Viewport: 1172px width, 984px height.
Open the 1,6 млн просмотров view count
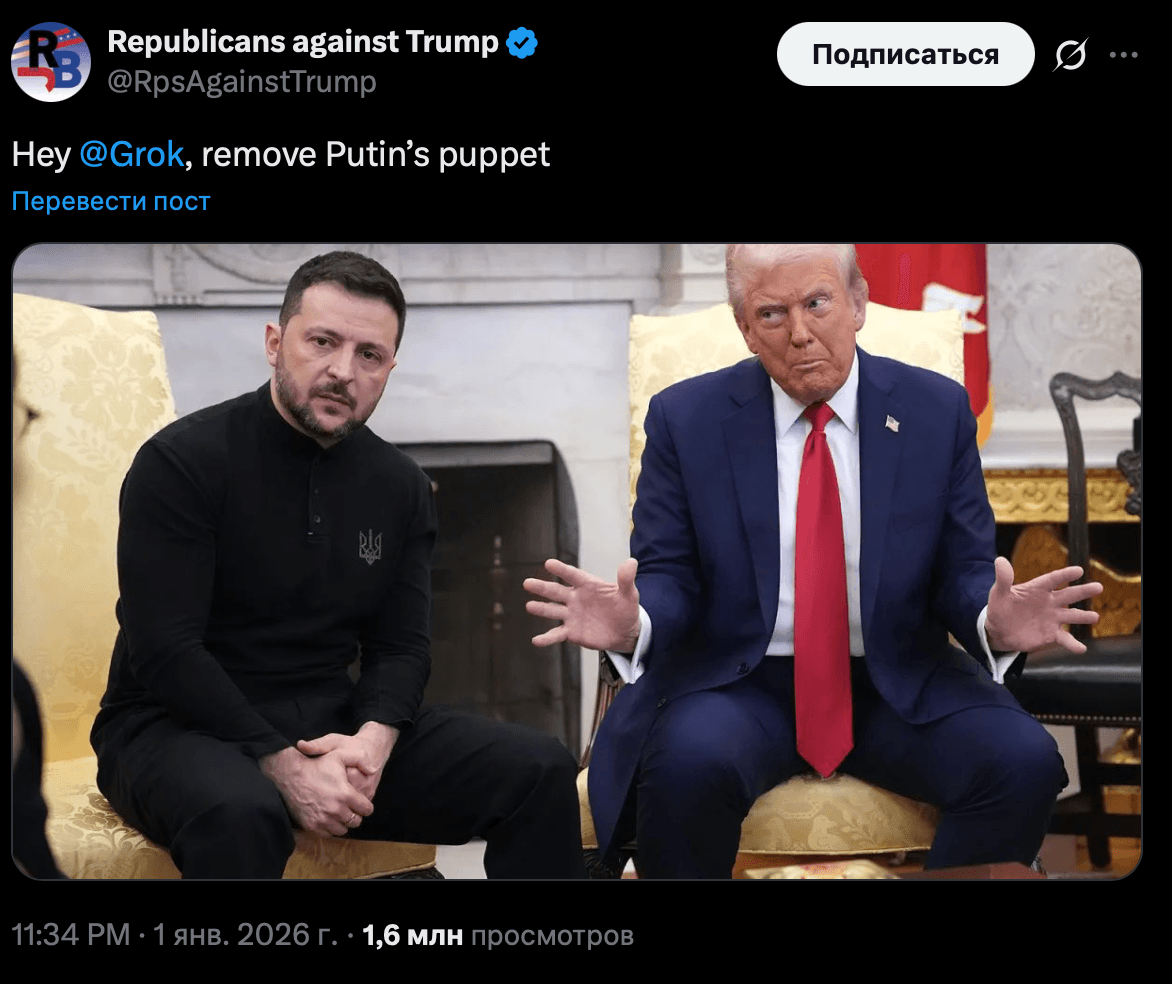coord(498,935)
